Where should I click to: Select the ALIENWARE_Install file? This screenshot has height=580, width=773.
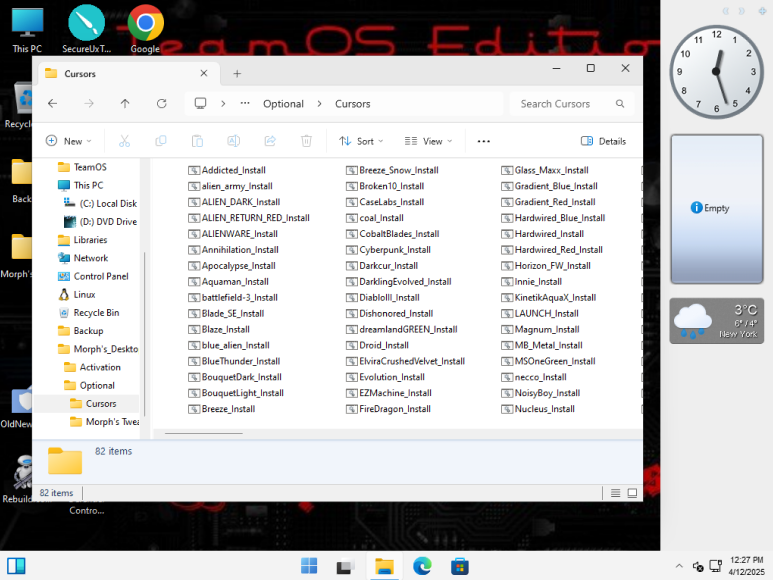click(233, 234)
